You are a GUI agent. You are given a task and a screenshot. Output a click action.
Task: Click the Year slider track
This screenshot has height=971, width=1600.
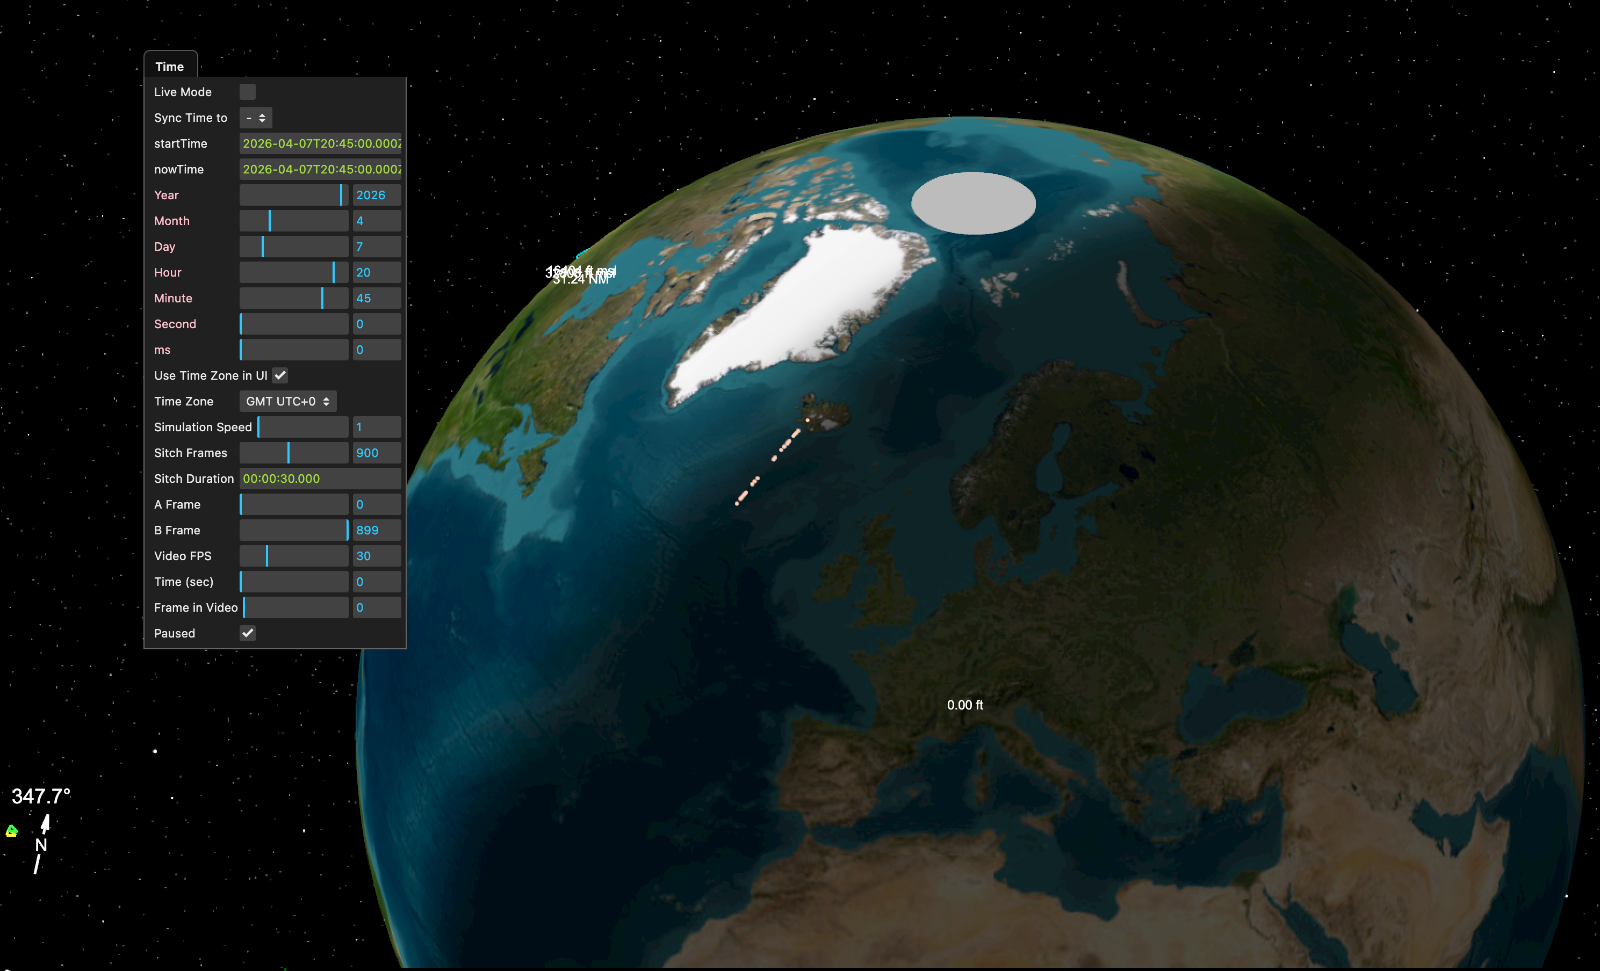293,194
